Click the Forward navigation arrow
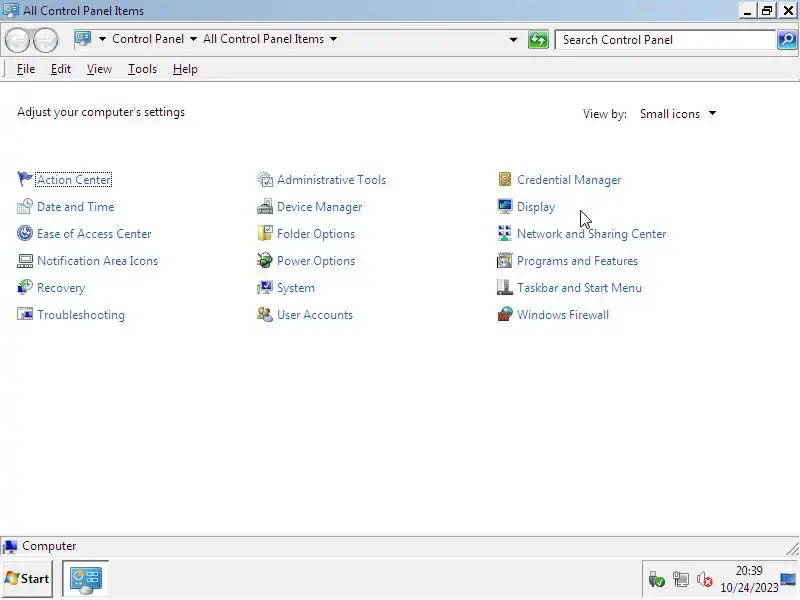Screen dimensions: 800x600 click(x=45, y=40)
